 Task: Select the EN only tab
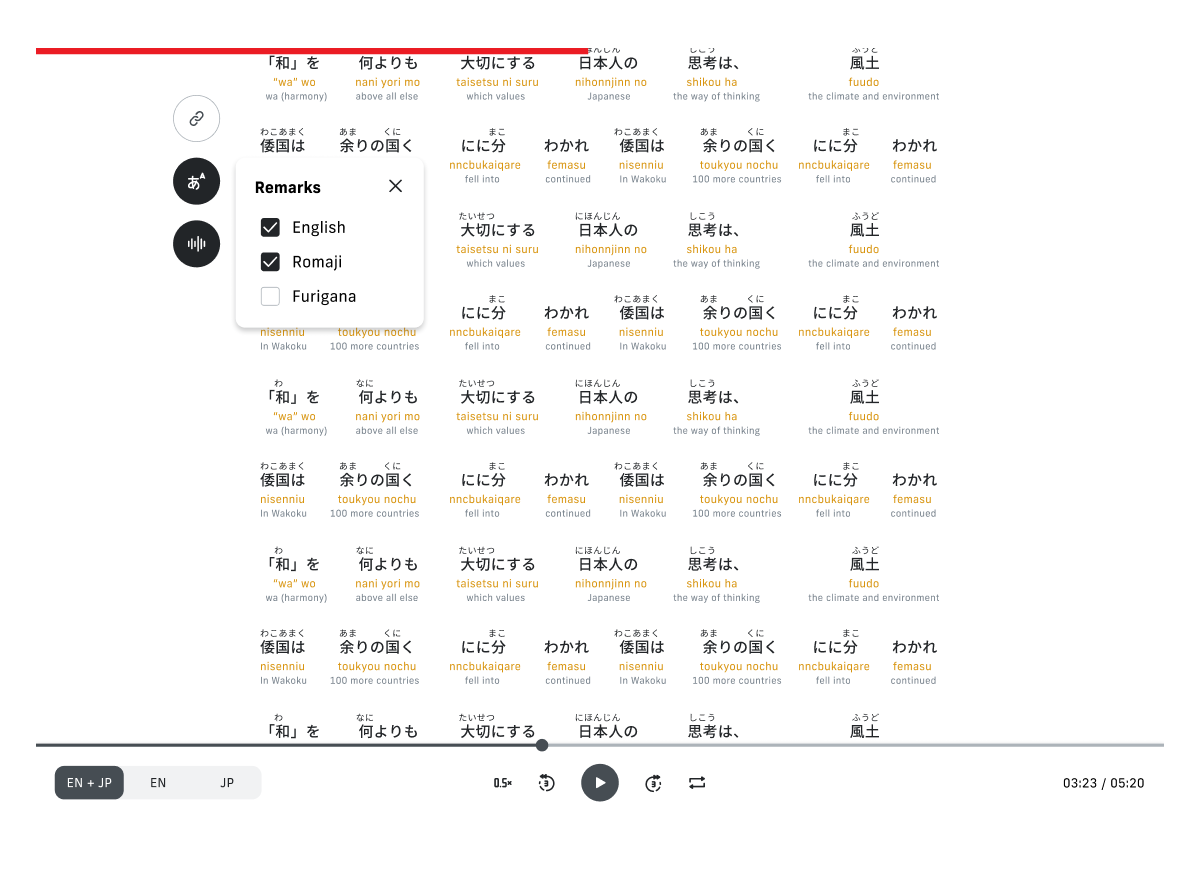[x=158, y=783]
